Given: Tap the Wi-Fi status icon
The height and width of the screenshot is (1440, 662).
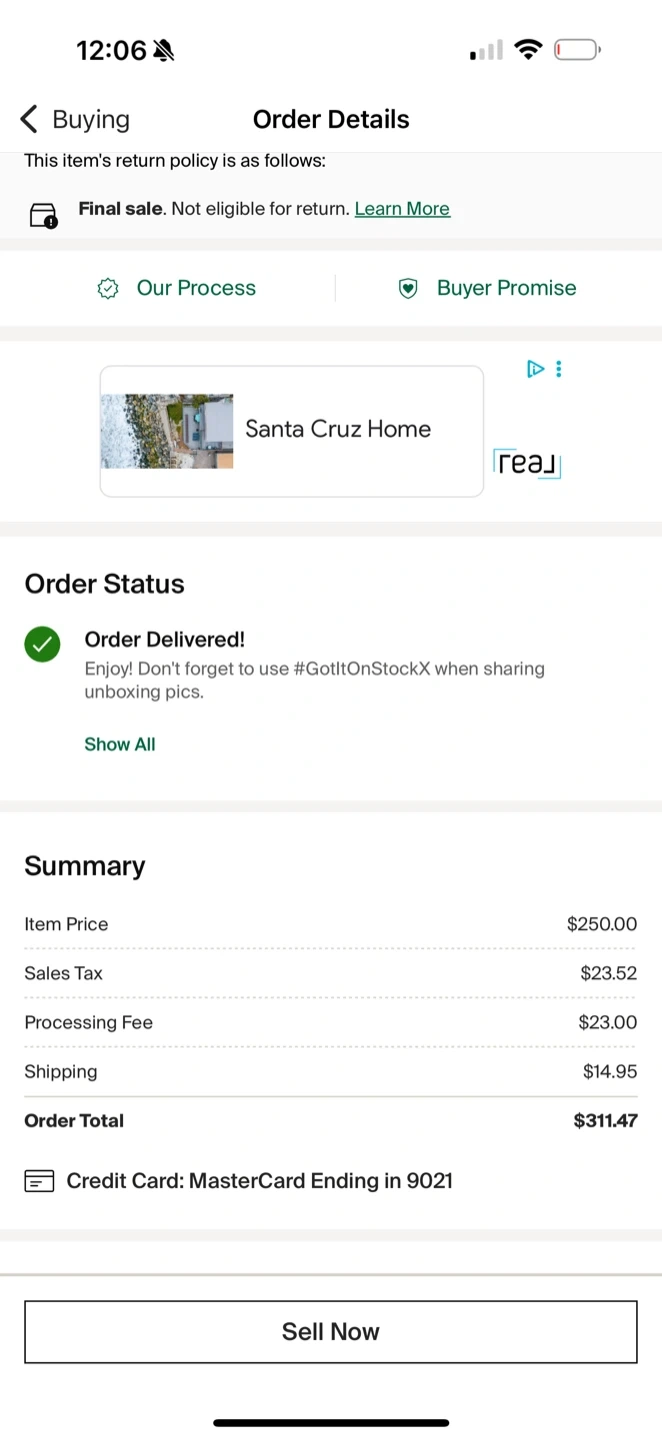Looking at the screenshot, I should pos(528,49).
